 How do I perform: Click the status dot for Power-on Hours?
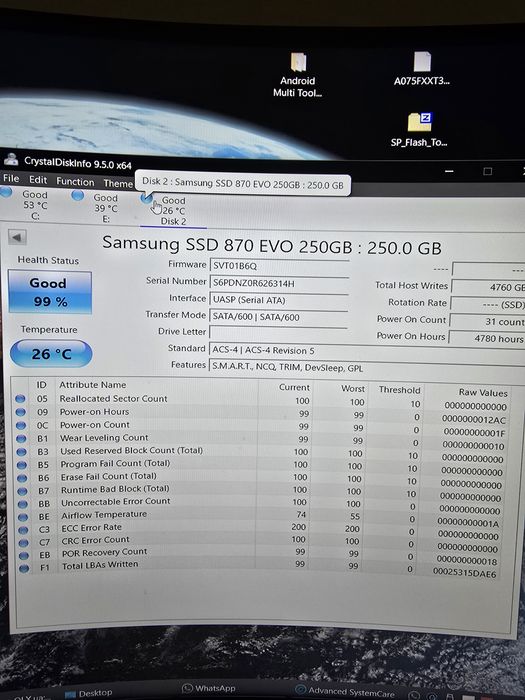click(21, 412)
